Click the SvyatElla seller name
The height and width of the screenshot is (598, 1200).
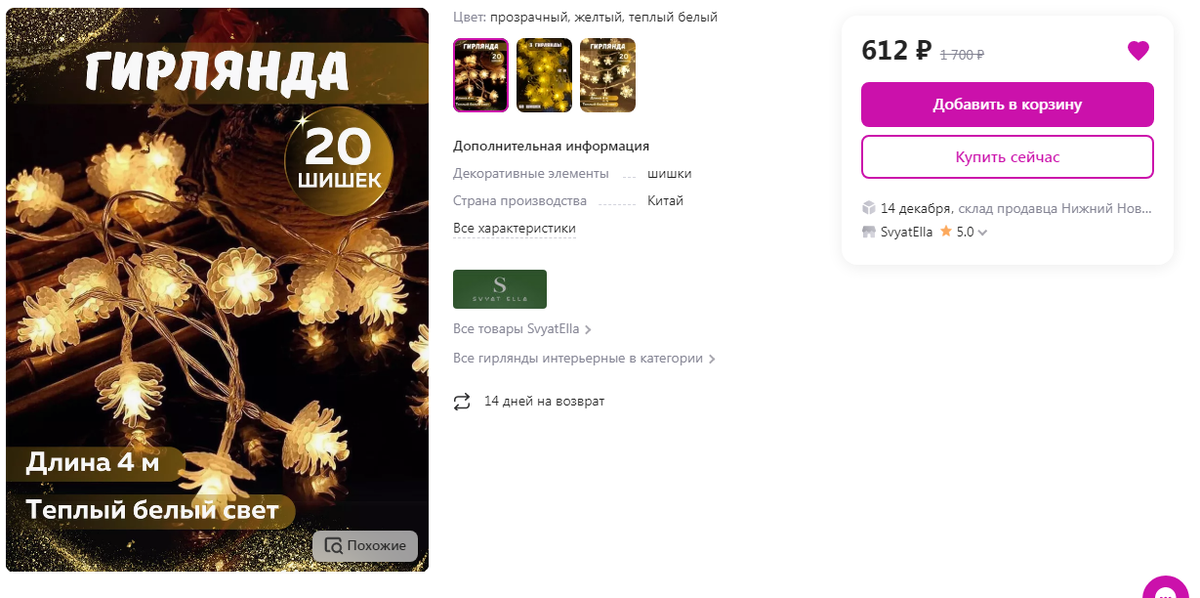(x=907, y=232)
